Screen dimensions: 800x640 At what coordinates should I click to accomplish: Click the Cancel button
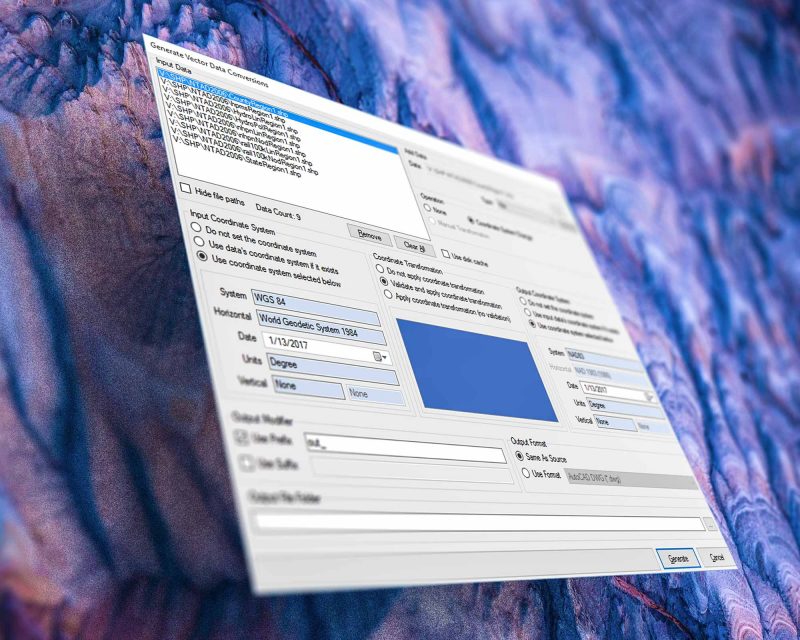717,557
